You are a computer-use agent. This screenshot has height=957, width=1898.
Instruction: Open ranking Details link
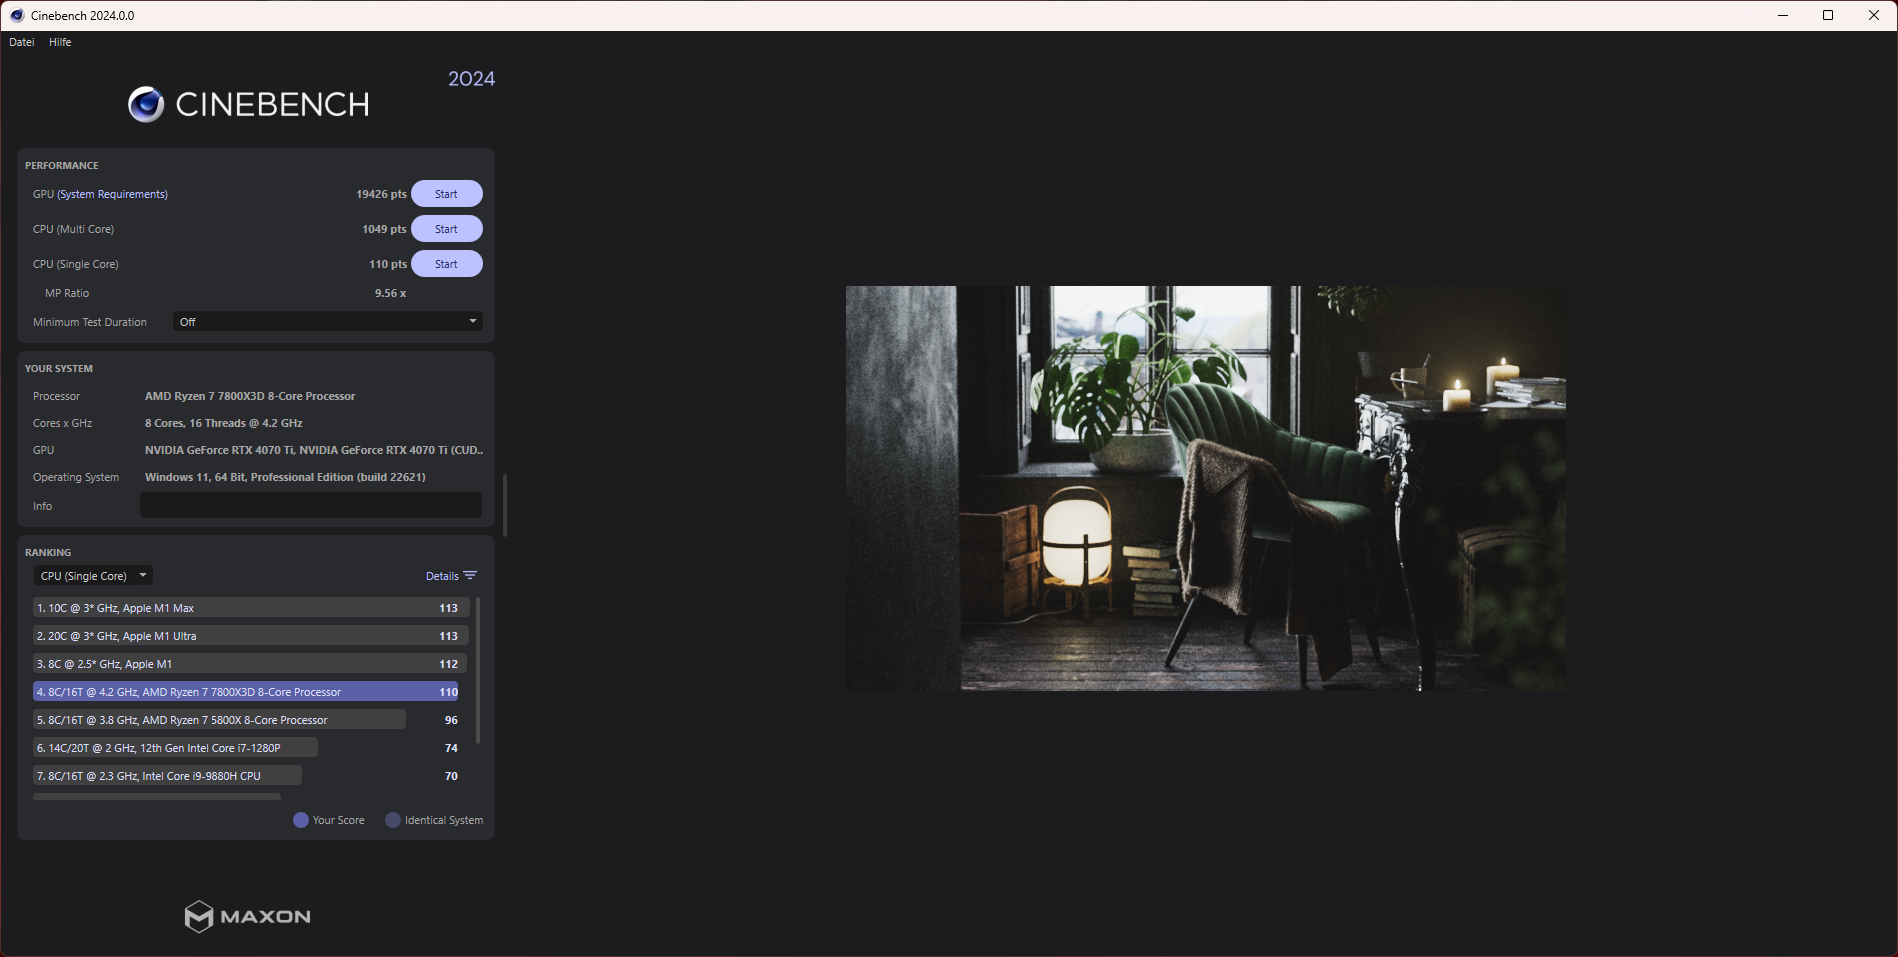tap(442, 576)
